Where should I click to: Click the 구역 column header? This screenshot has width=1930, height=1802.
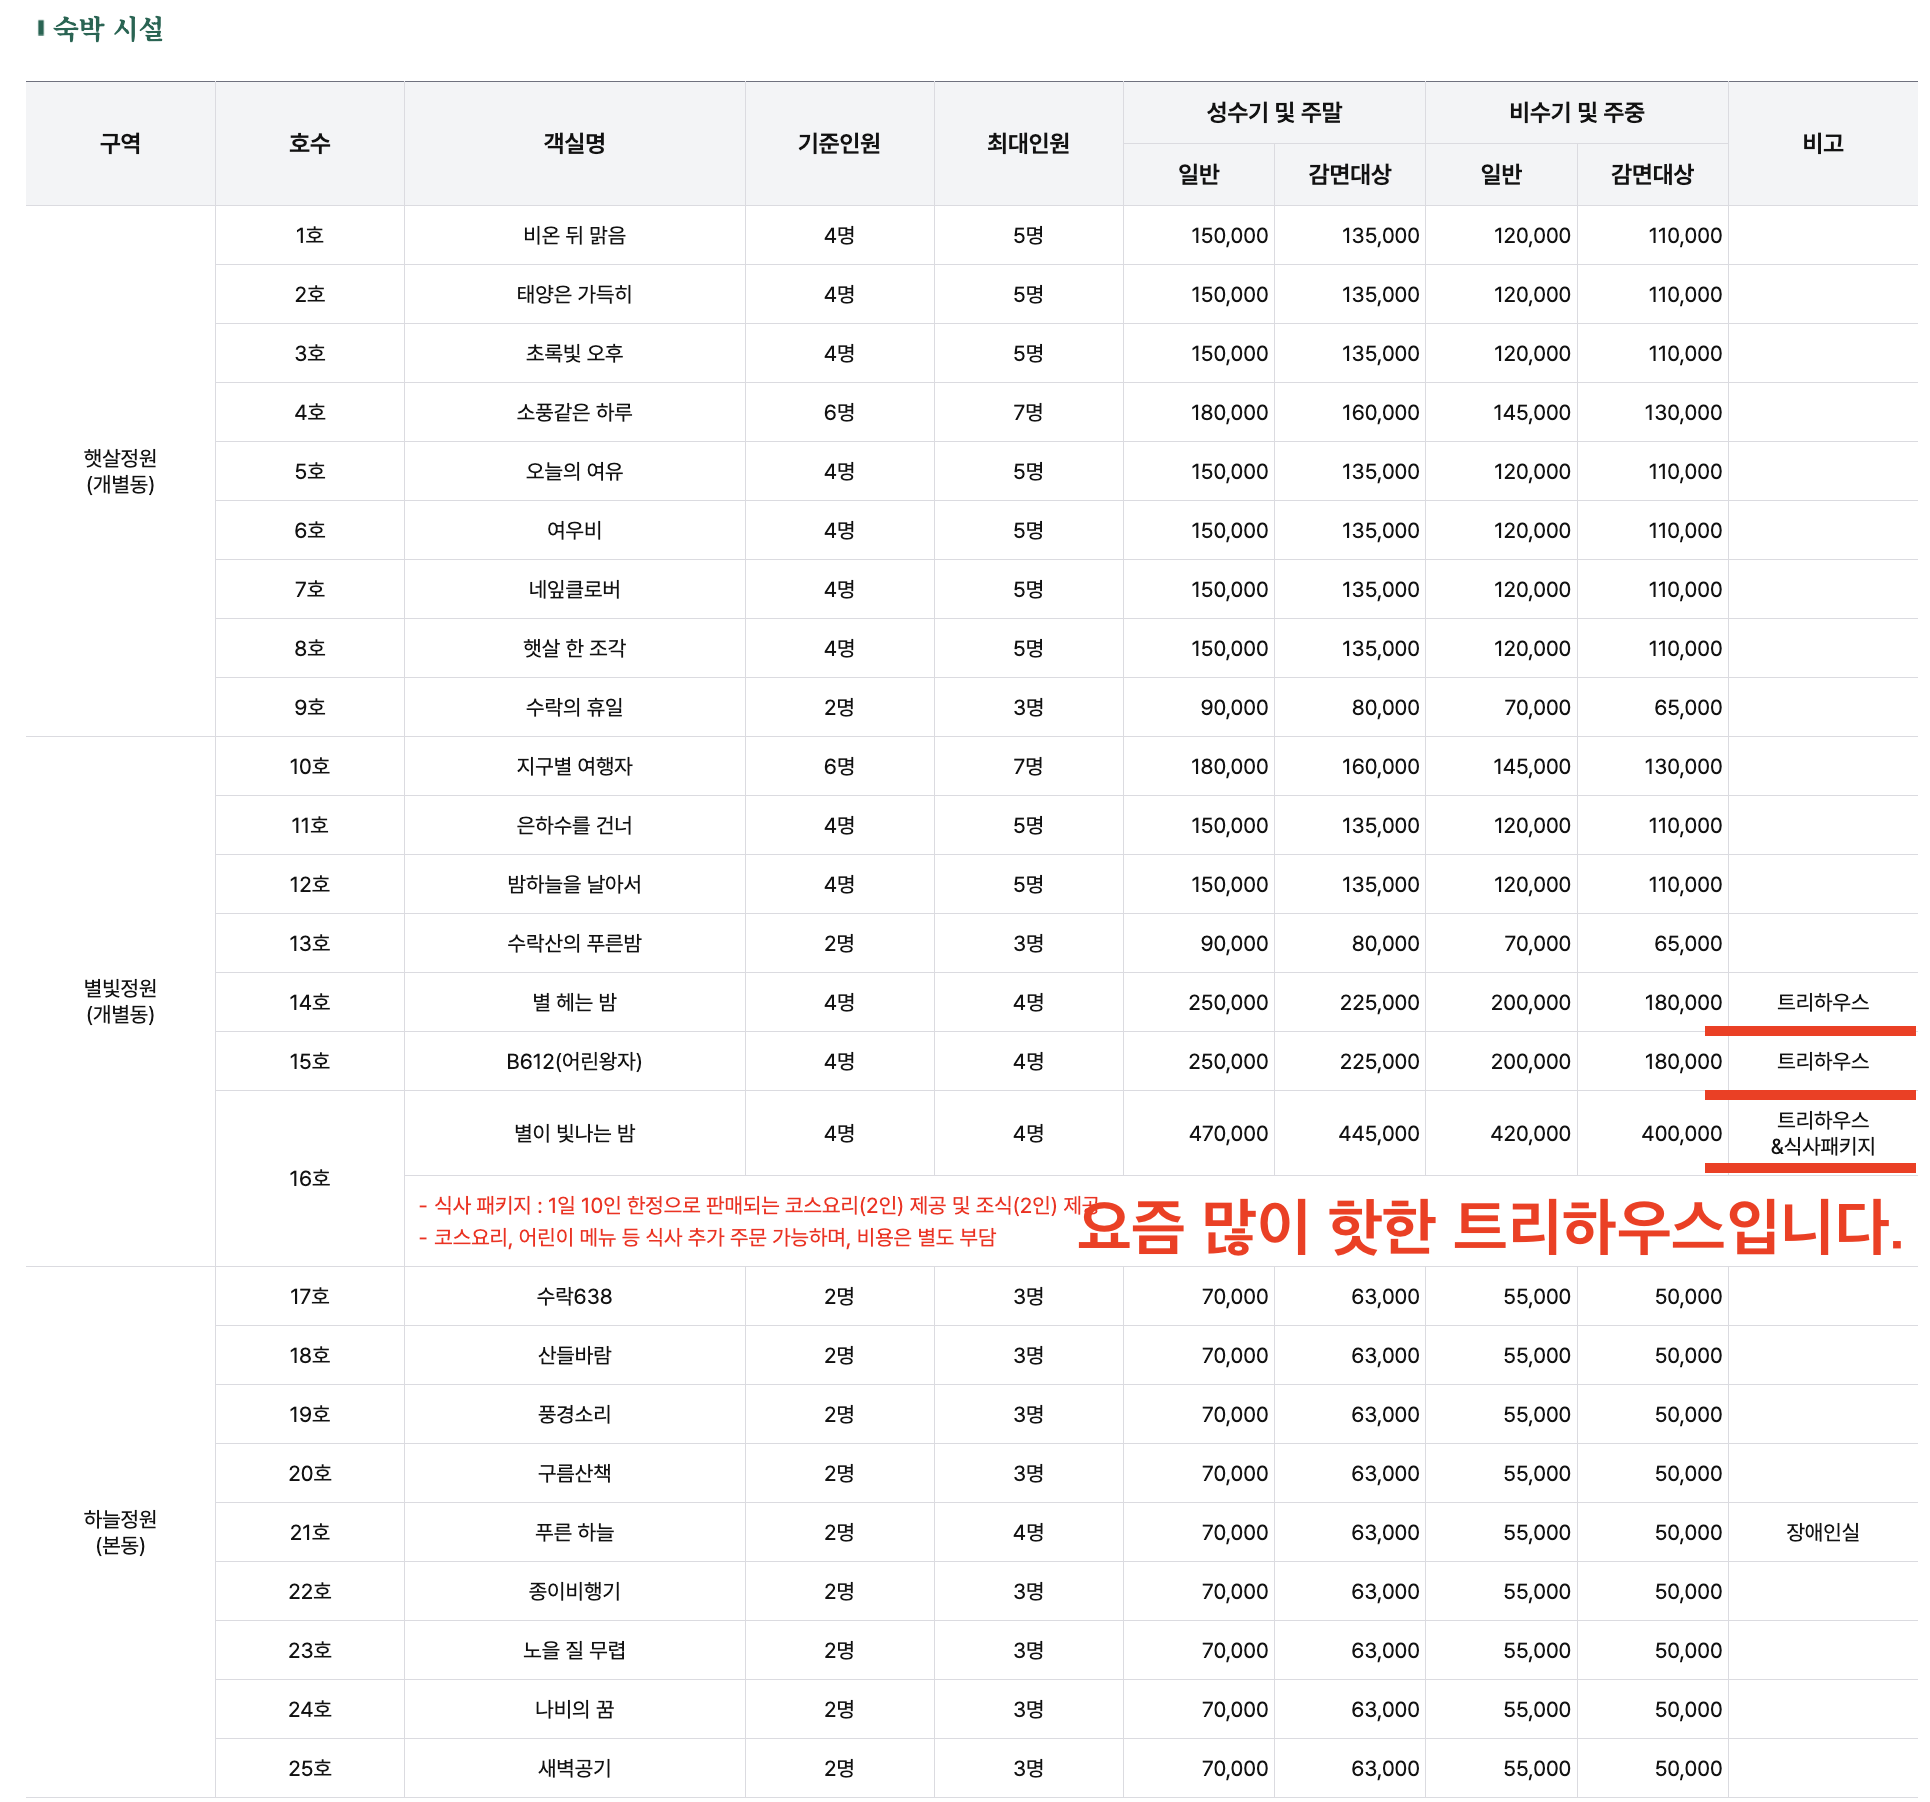(120, 144)
